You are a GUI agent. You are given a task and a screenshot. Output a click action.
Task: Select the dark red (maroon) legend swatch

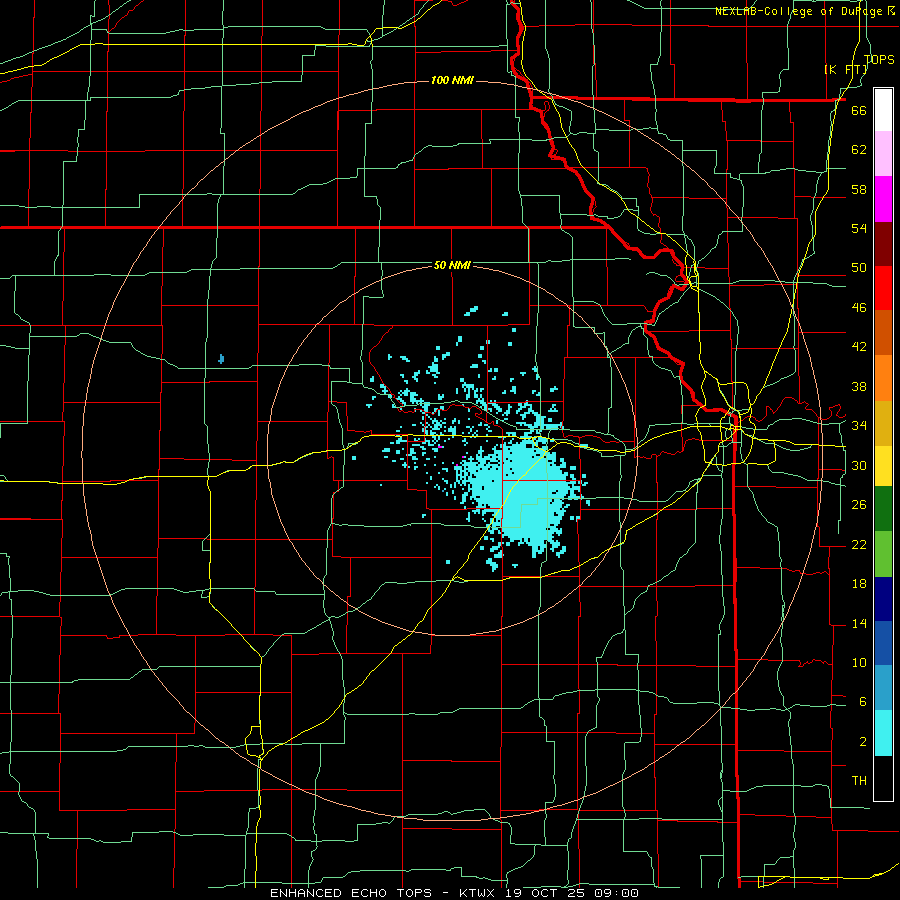coord(883,243)
